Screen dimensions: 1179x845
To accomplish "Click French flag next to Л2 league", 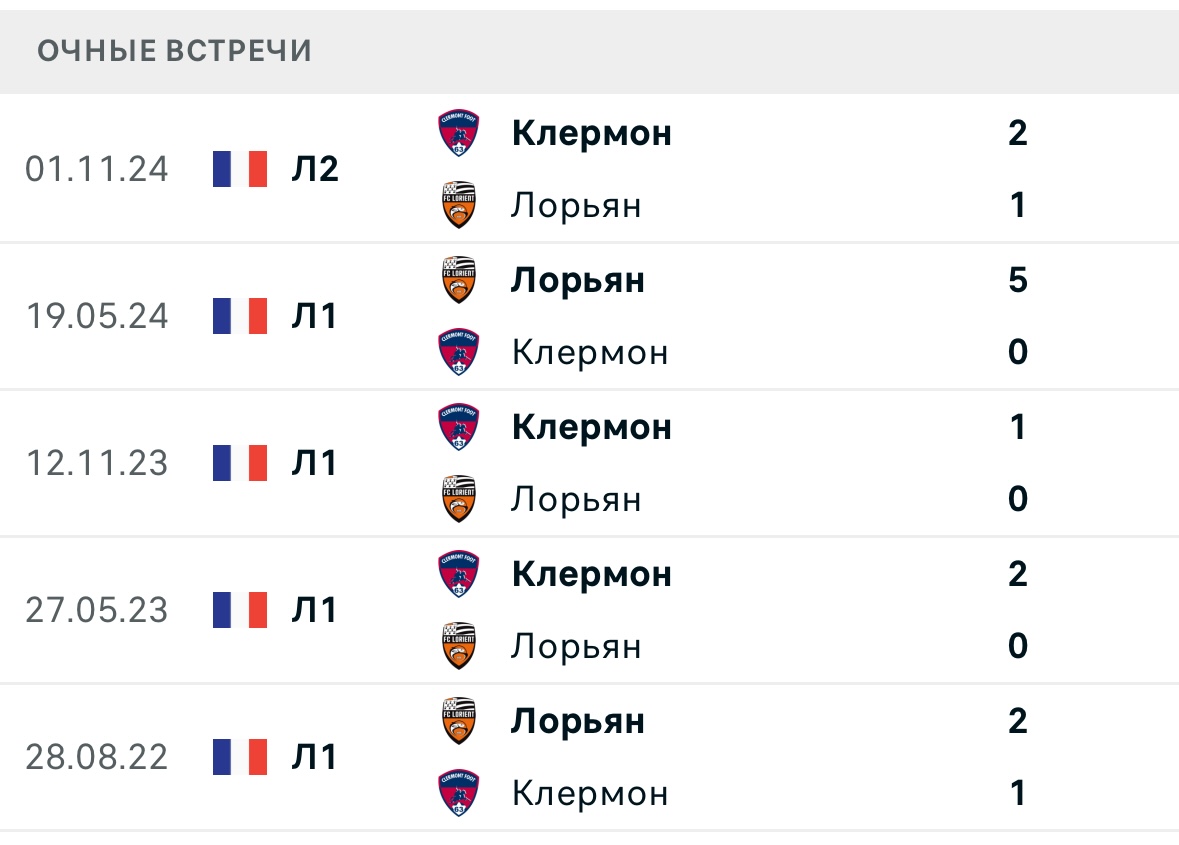I will [x=240, y=169].
